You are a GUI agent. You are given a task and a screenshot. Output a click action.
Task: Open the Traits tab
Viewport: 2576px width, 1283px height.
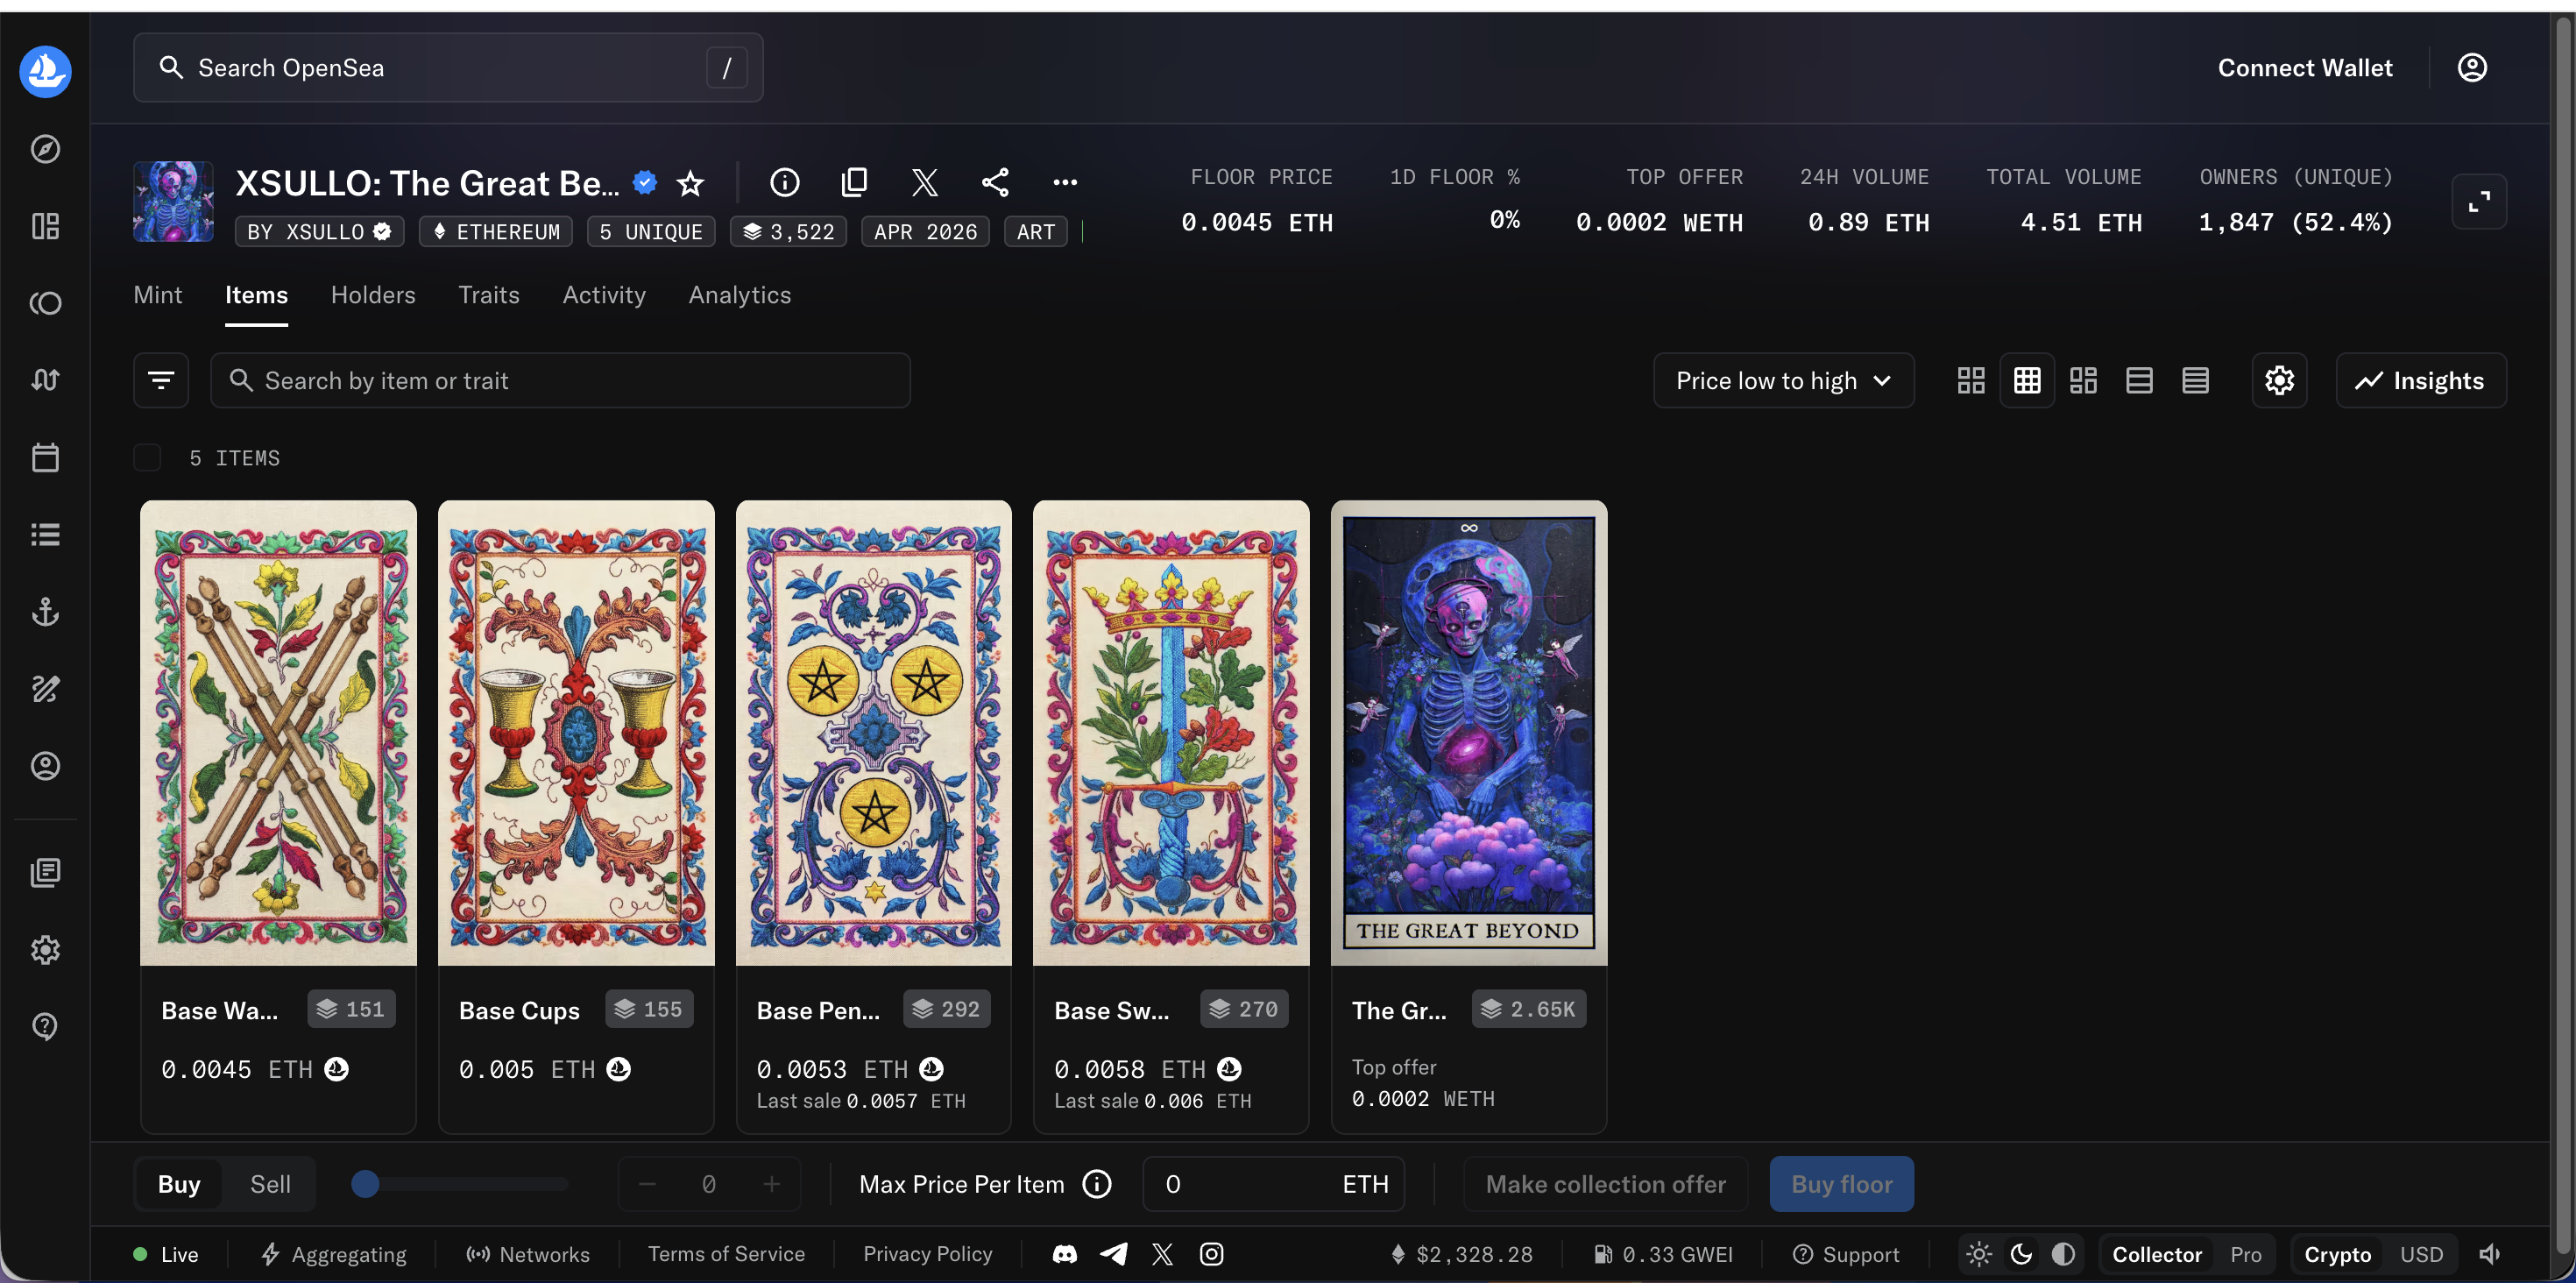489,295
